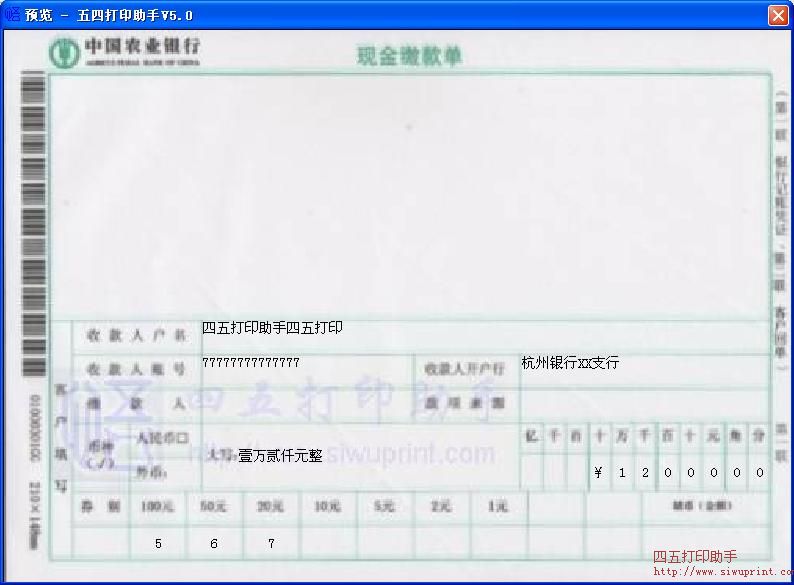The width and height of the screenshot is (794, 585).
Task: Click the siwuprint website URL
Action: tap(723, 572)
